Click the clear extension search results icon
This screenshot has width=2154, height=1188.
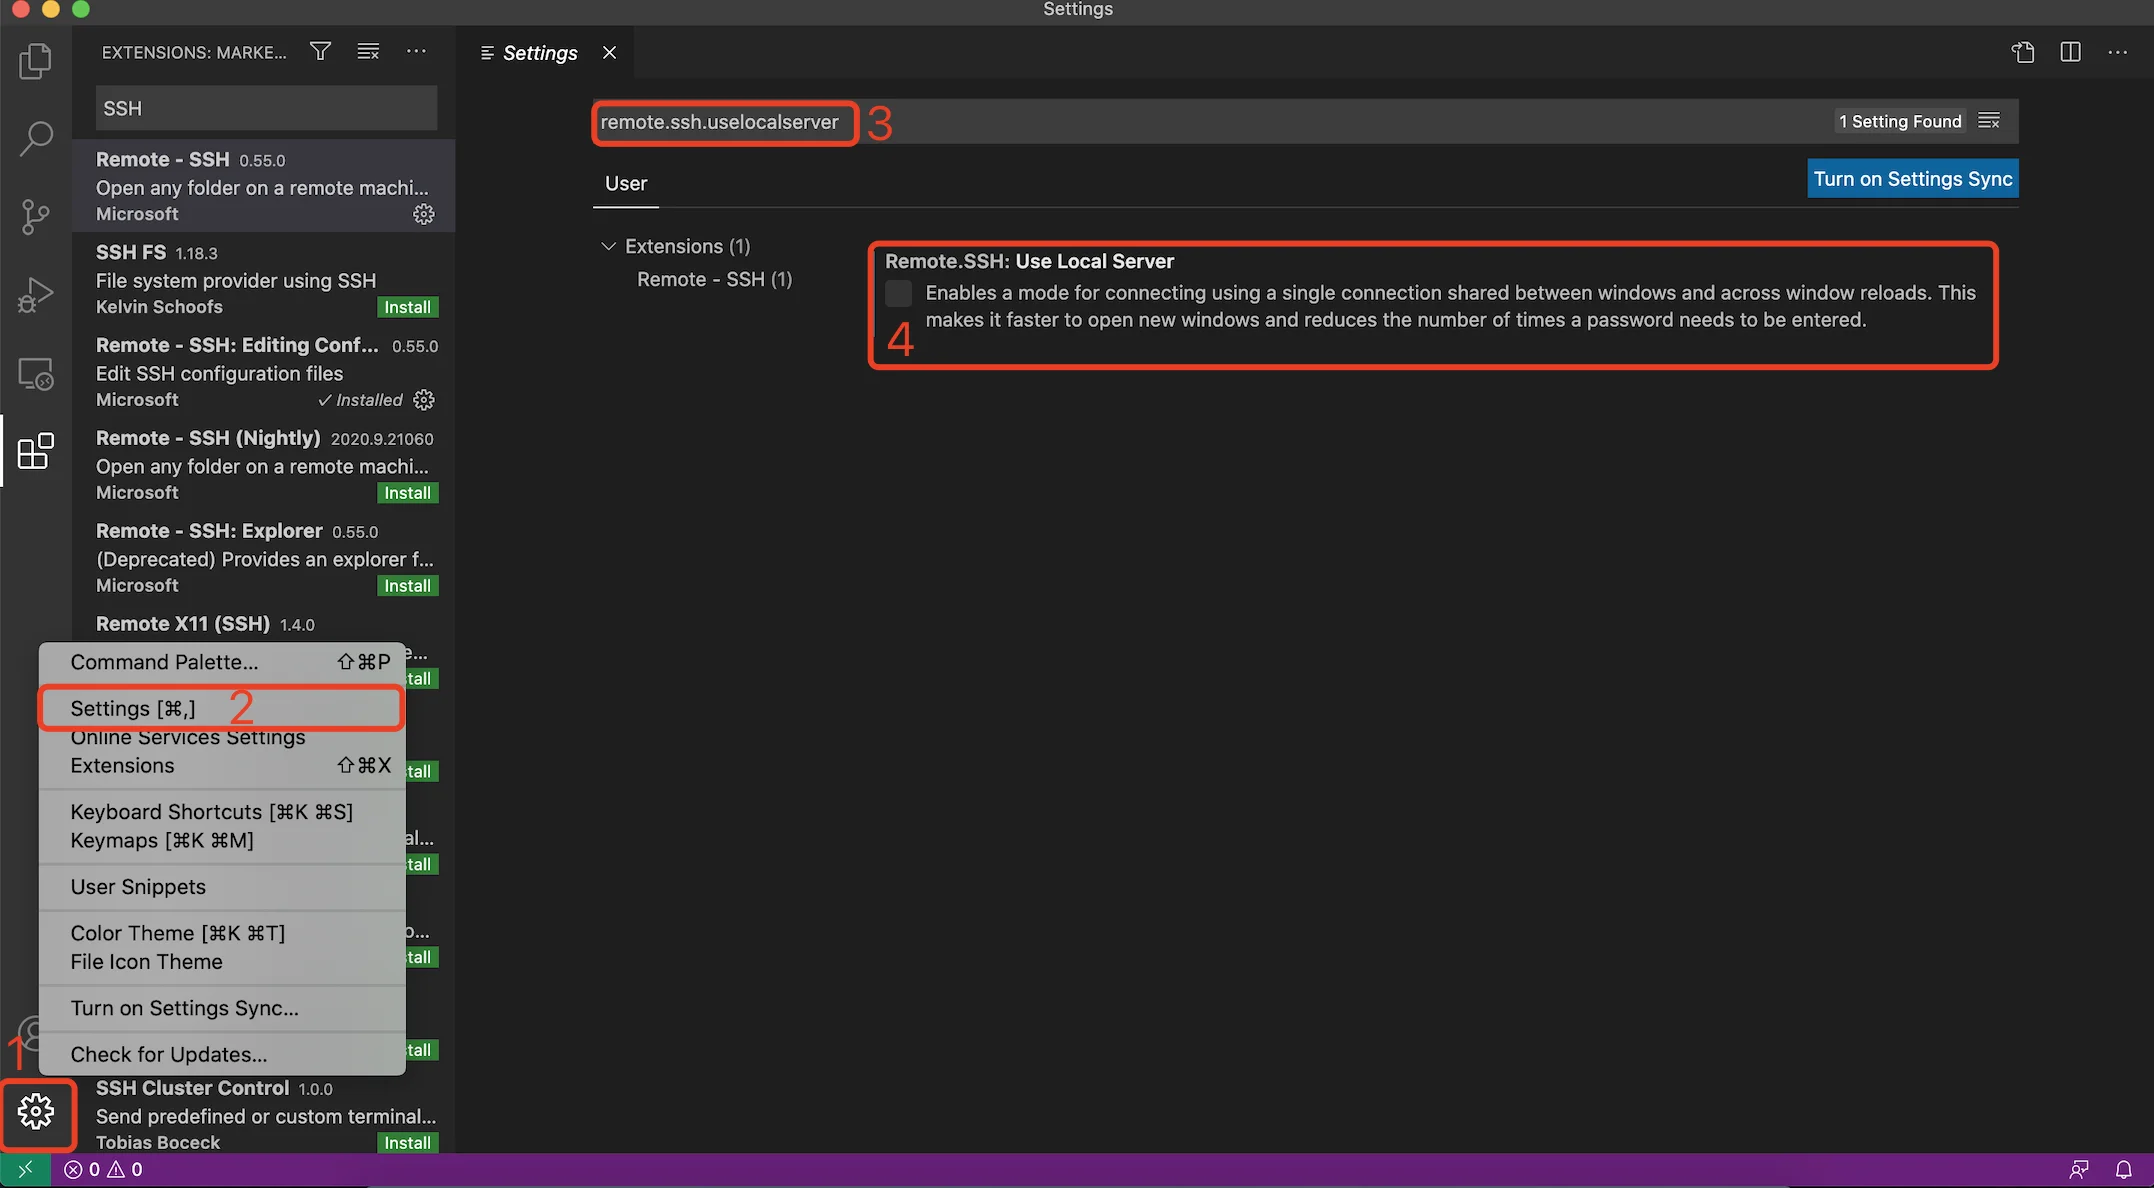pyautogui.click(x=367, y=51)
